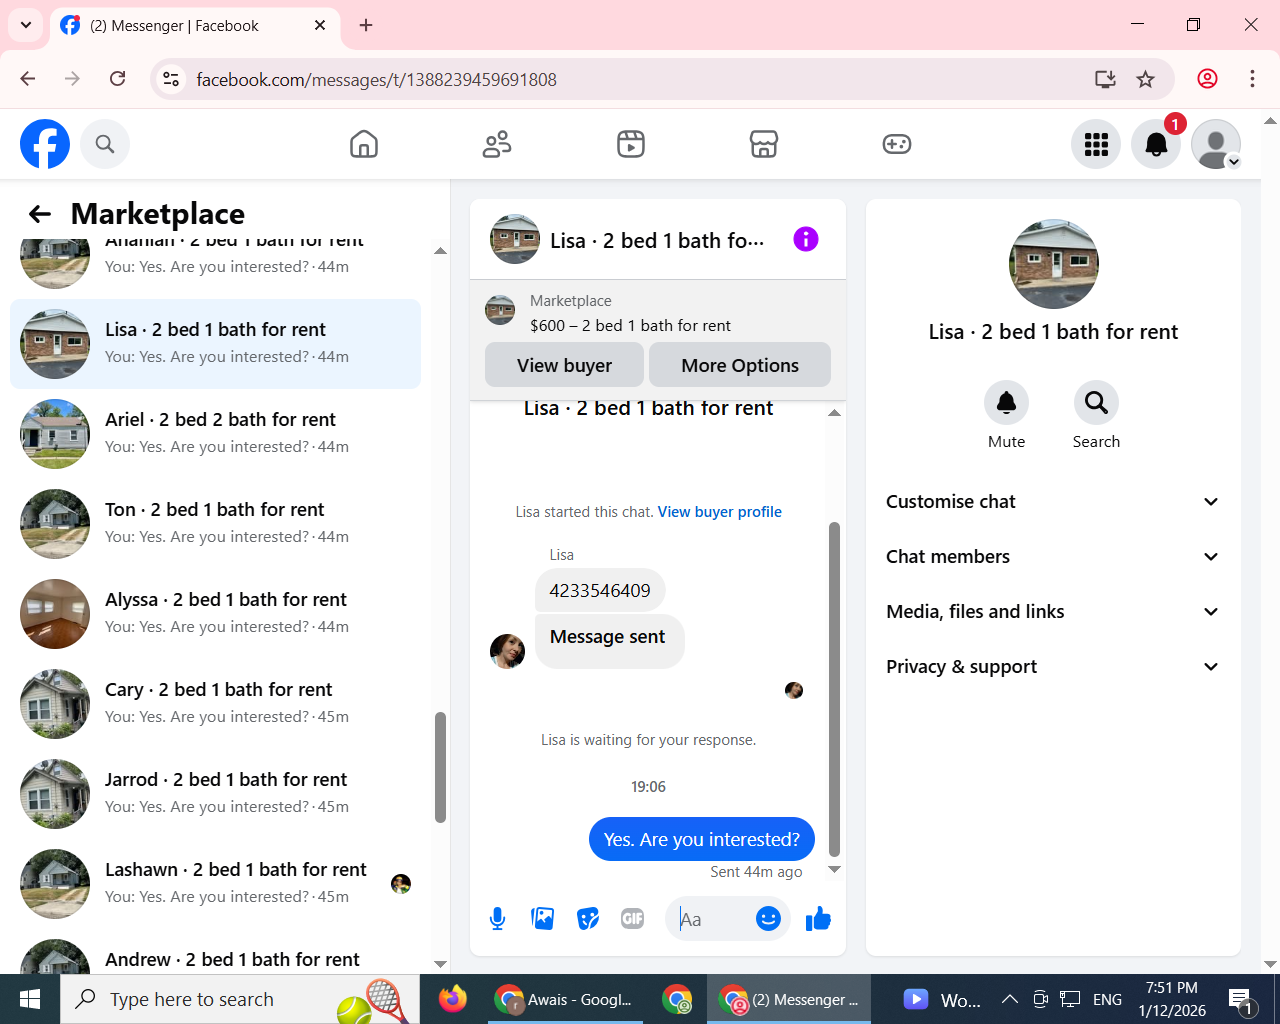1280x1024 pixels.
Task: Select the Lisa conversation in chat list
Action: [215, 344]
